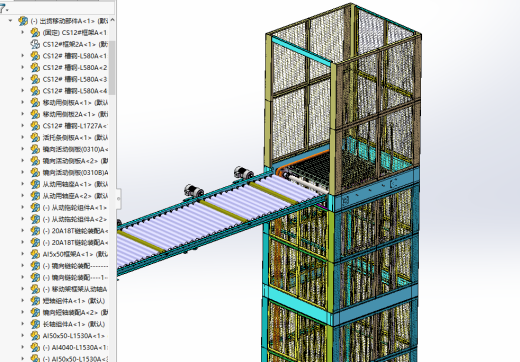Click the icon of 镜向活动侧板(0310)A
This screenshot has height=362, width=520.
pos(35,149)
